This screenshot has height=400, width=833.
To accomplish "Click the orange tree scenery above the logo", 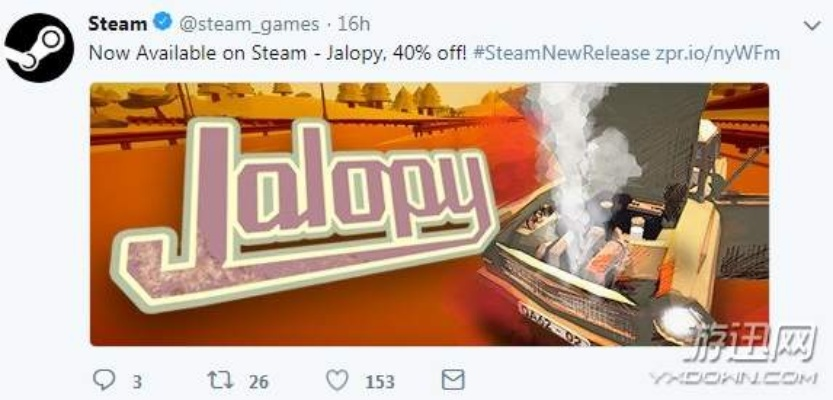I will click(298, 100).
